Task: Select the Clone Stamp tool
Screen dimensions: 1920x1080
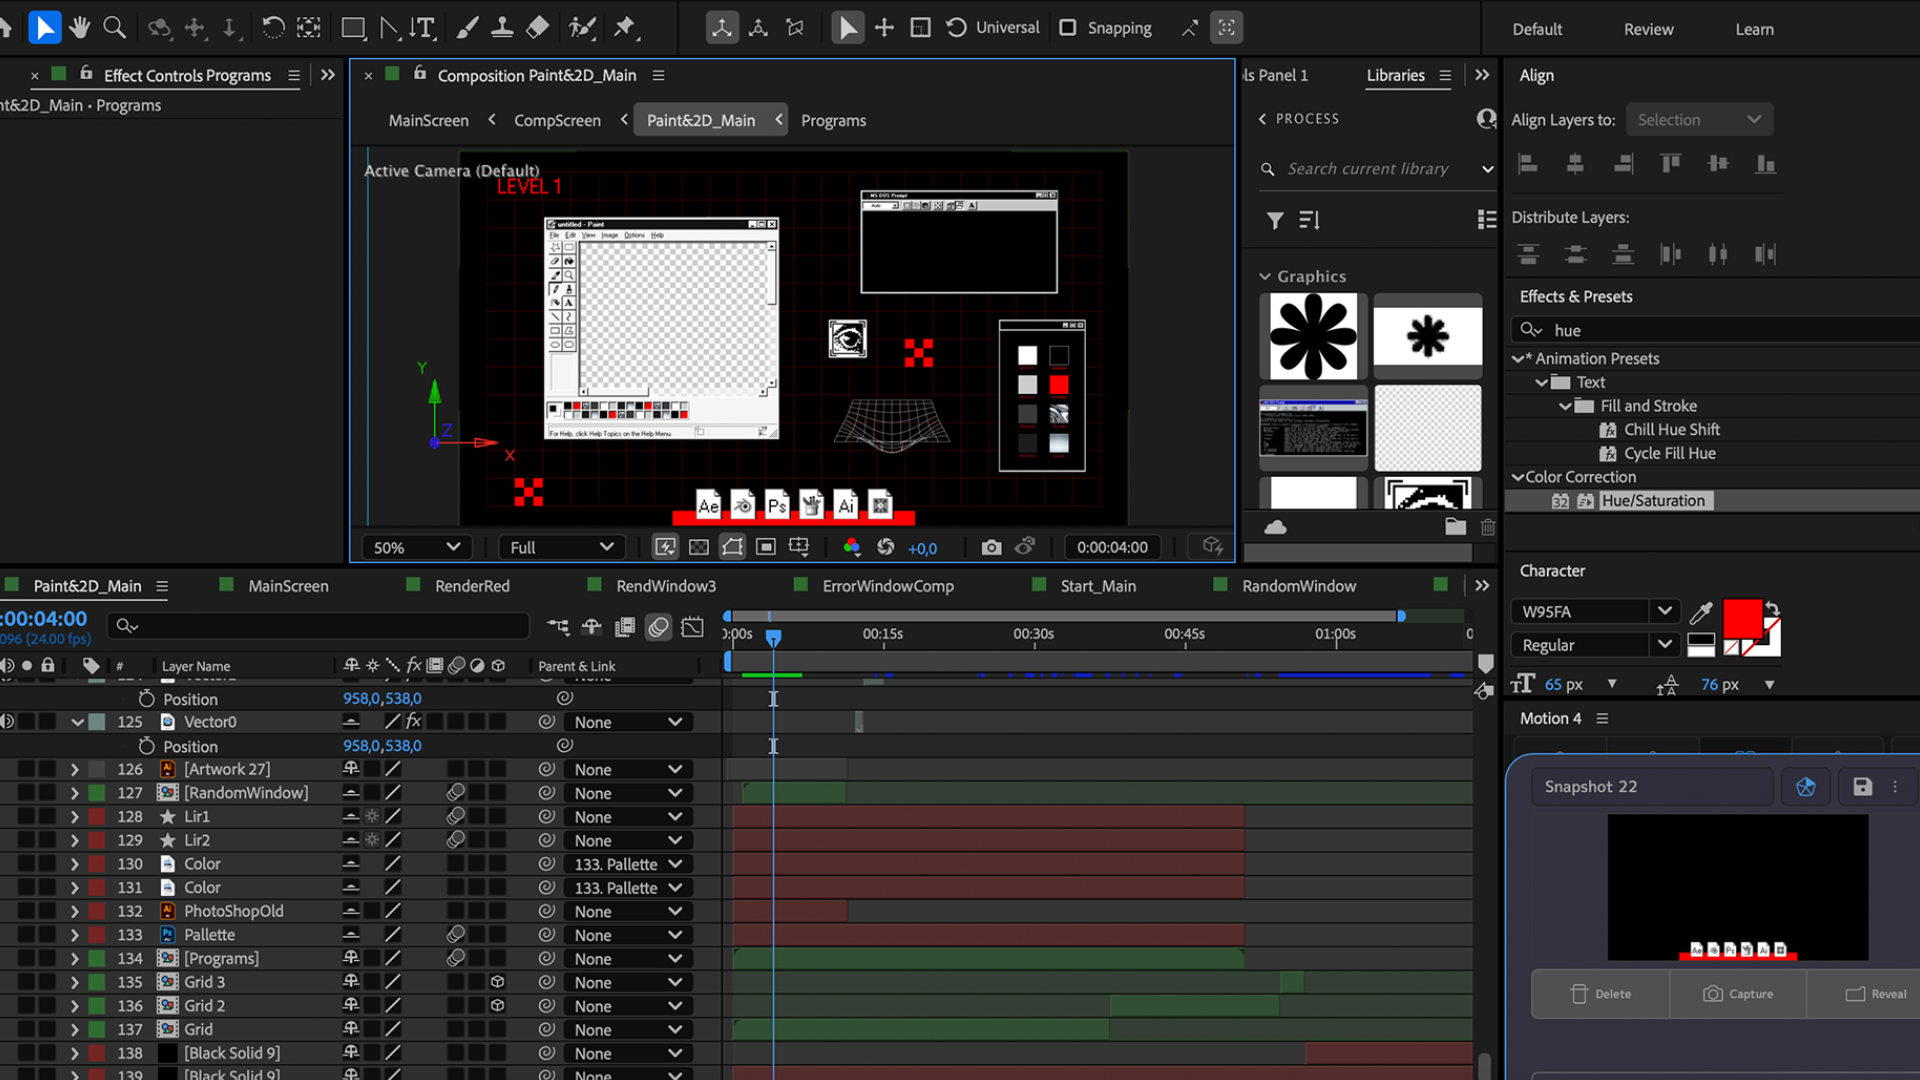Action: (502, 27)
